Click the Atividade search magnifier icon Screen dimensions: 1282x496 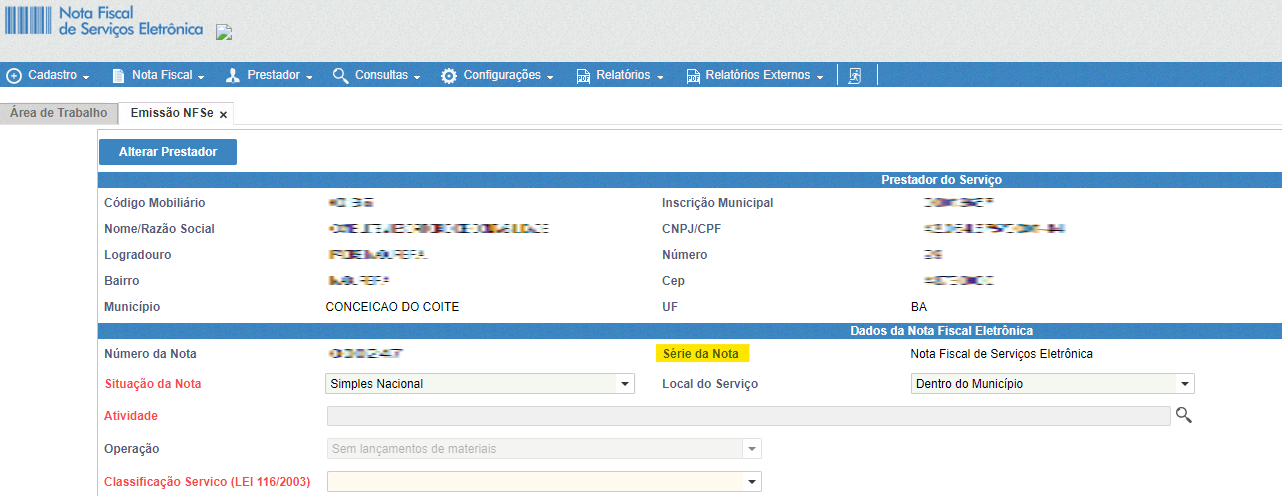point(1184,416)
